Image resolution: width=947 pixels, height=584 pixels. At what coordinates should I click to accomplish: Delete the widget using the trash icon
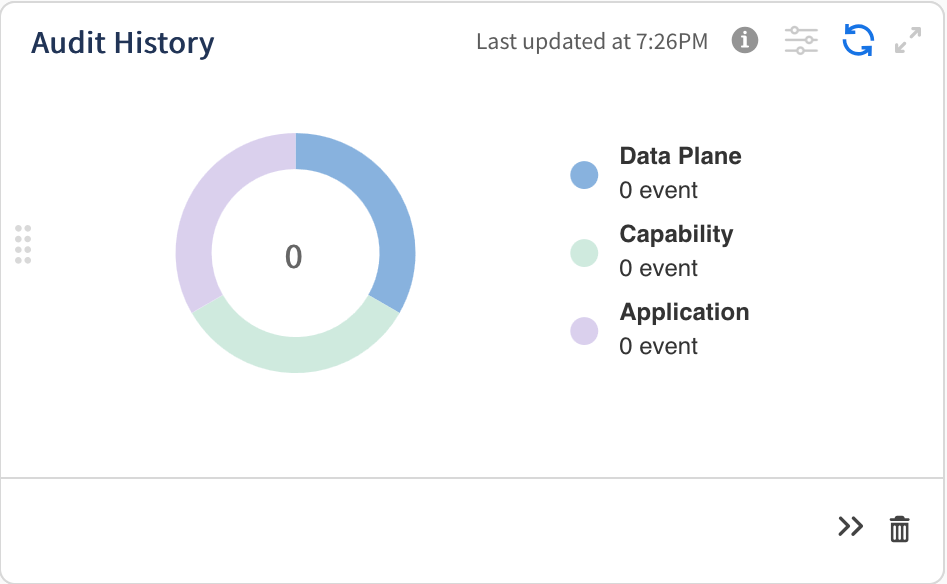pyautogui.click(x=900, y=528)
